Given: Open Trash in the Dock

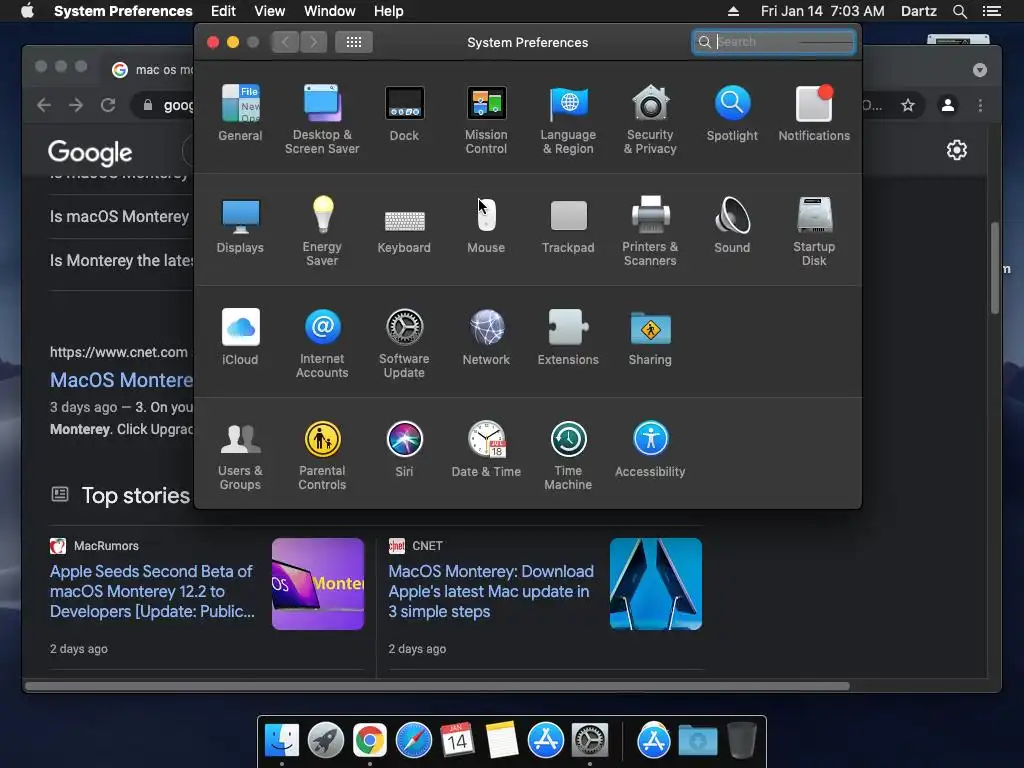Looking at the screenshot, I should point(742,741).
